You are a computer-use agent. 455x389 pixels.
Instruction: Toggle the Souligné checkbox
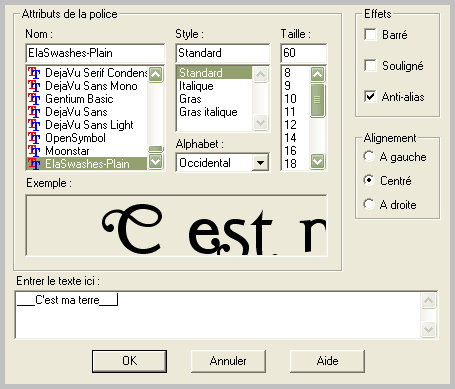tap(370, 65)
